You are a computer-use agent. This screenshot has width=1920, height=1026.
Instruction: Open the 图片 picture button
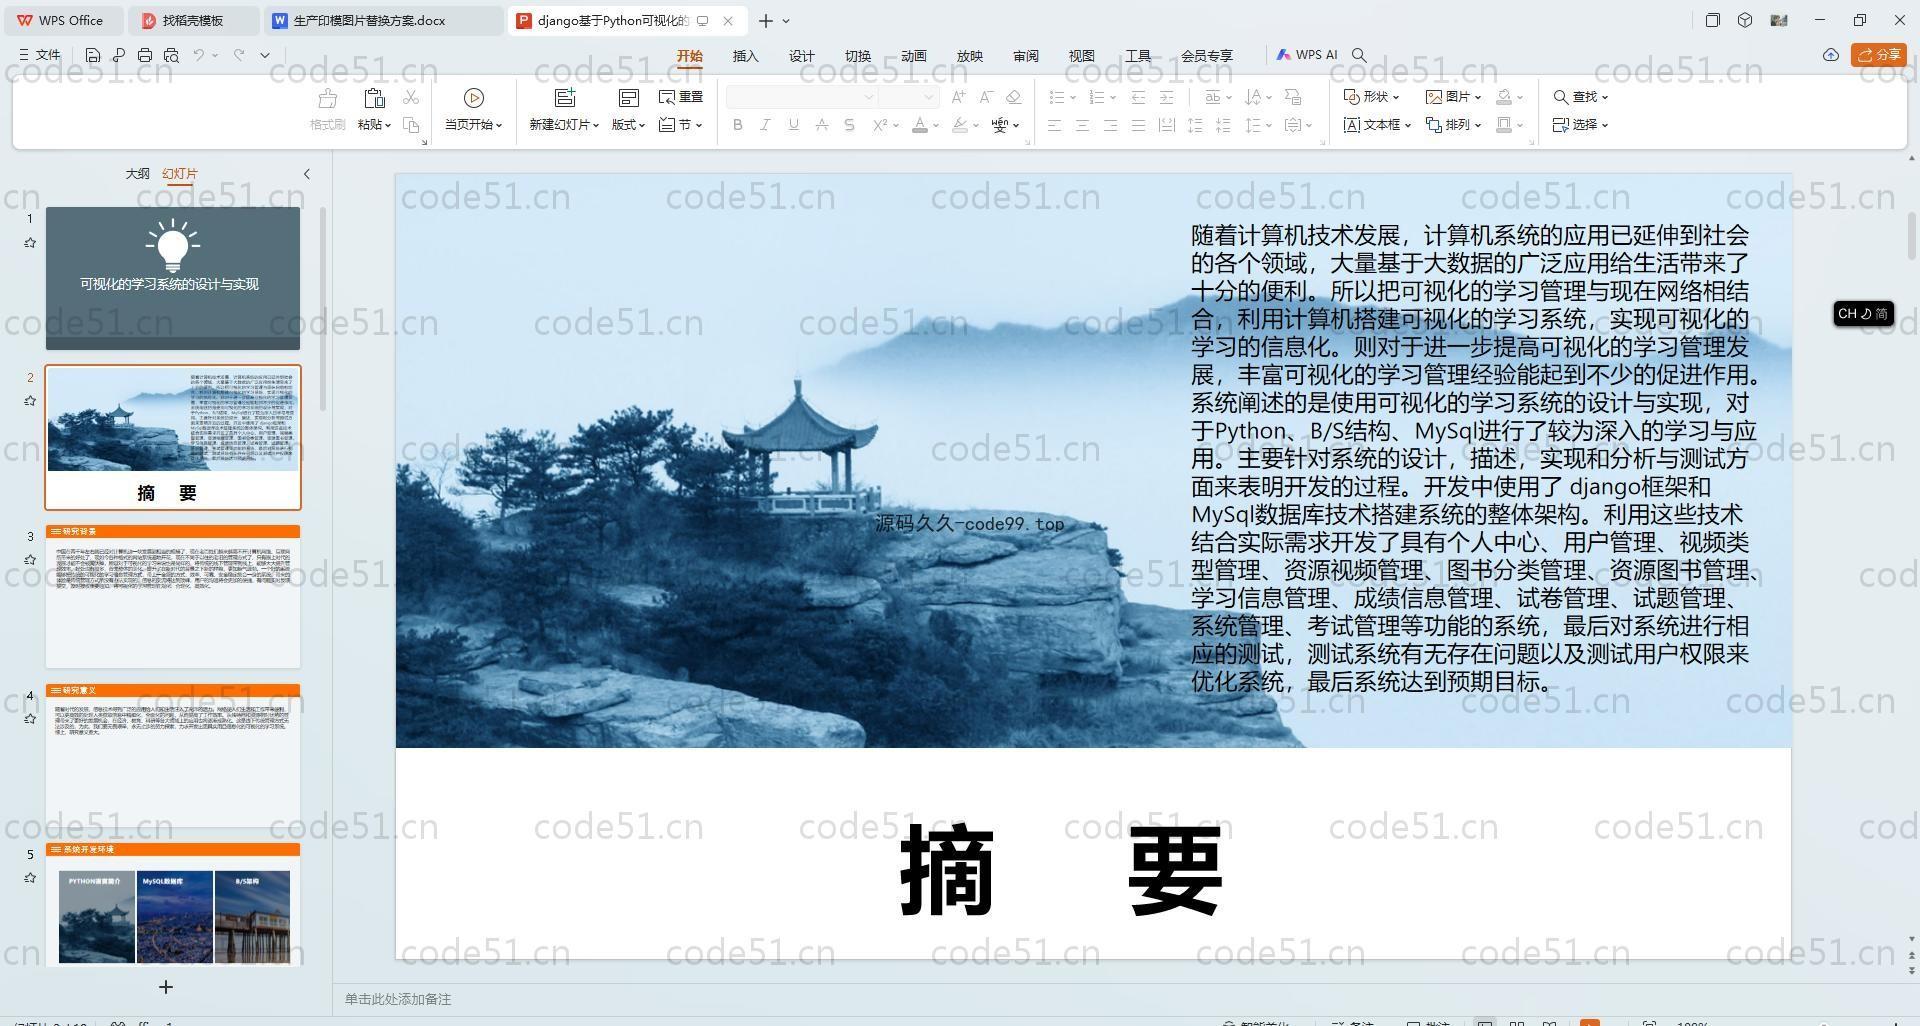point(1453,97)
